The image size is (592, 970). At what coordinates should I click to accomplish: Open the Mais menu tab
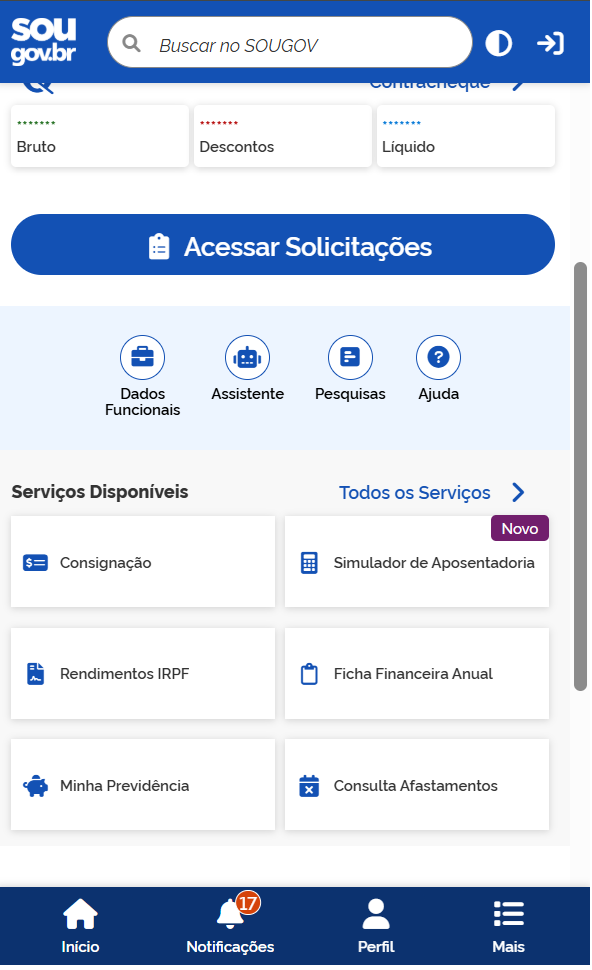point(510,927)
